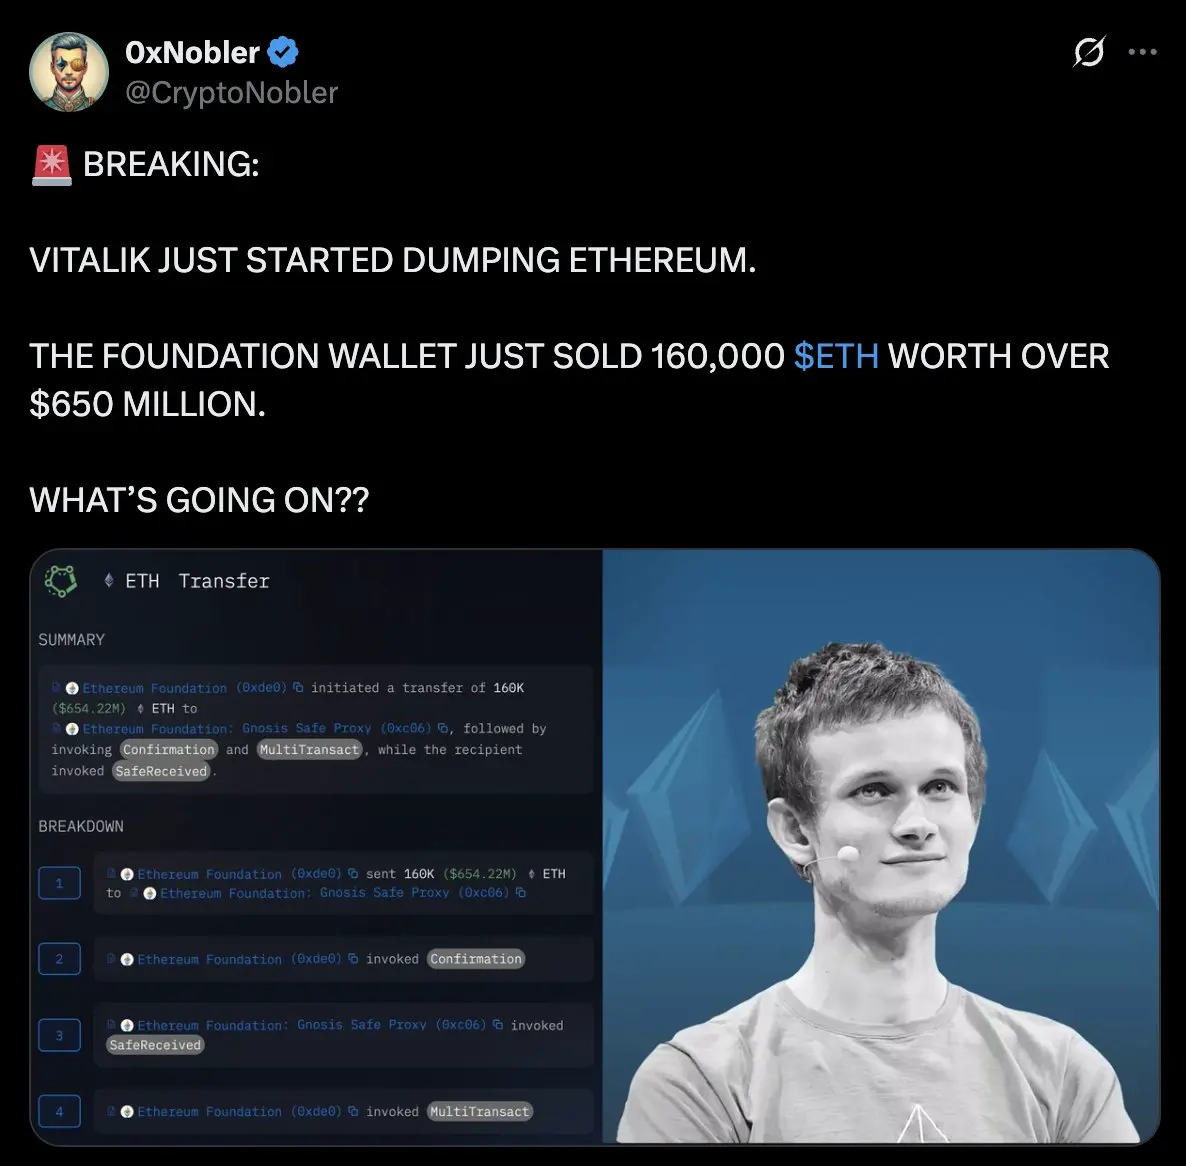Click the ETH diamond icon beside Transfer

(x=109, y=581)
